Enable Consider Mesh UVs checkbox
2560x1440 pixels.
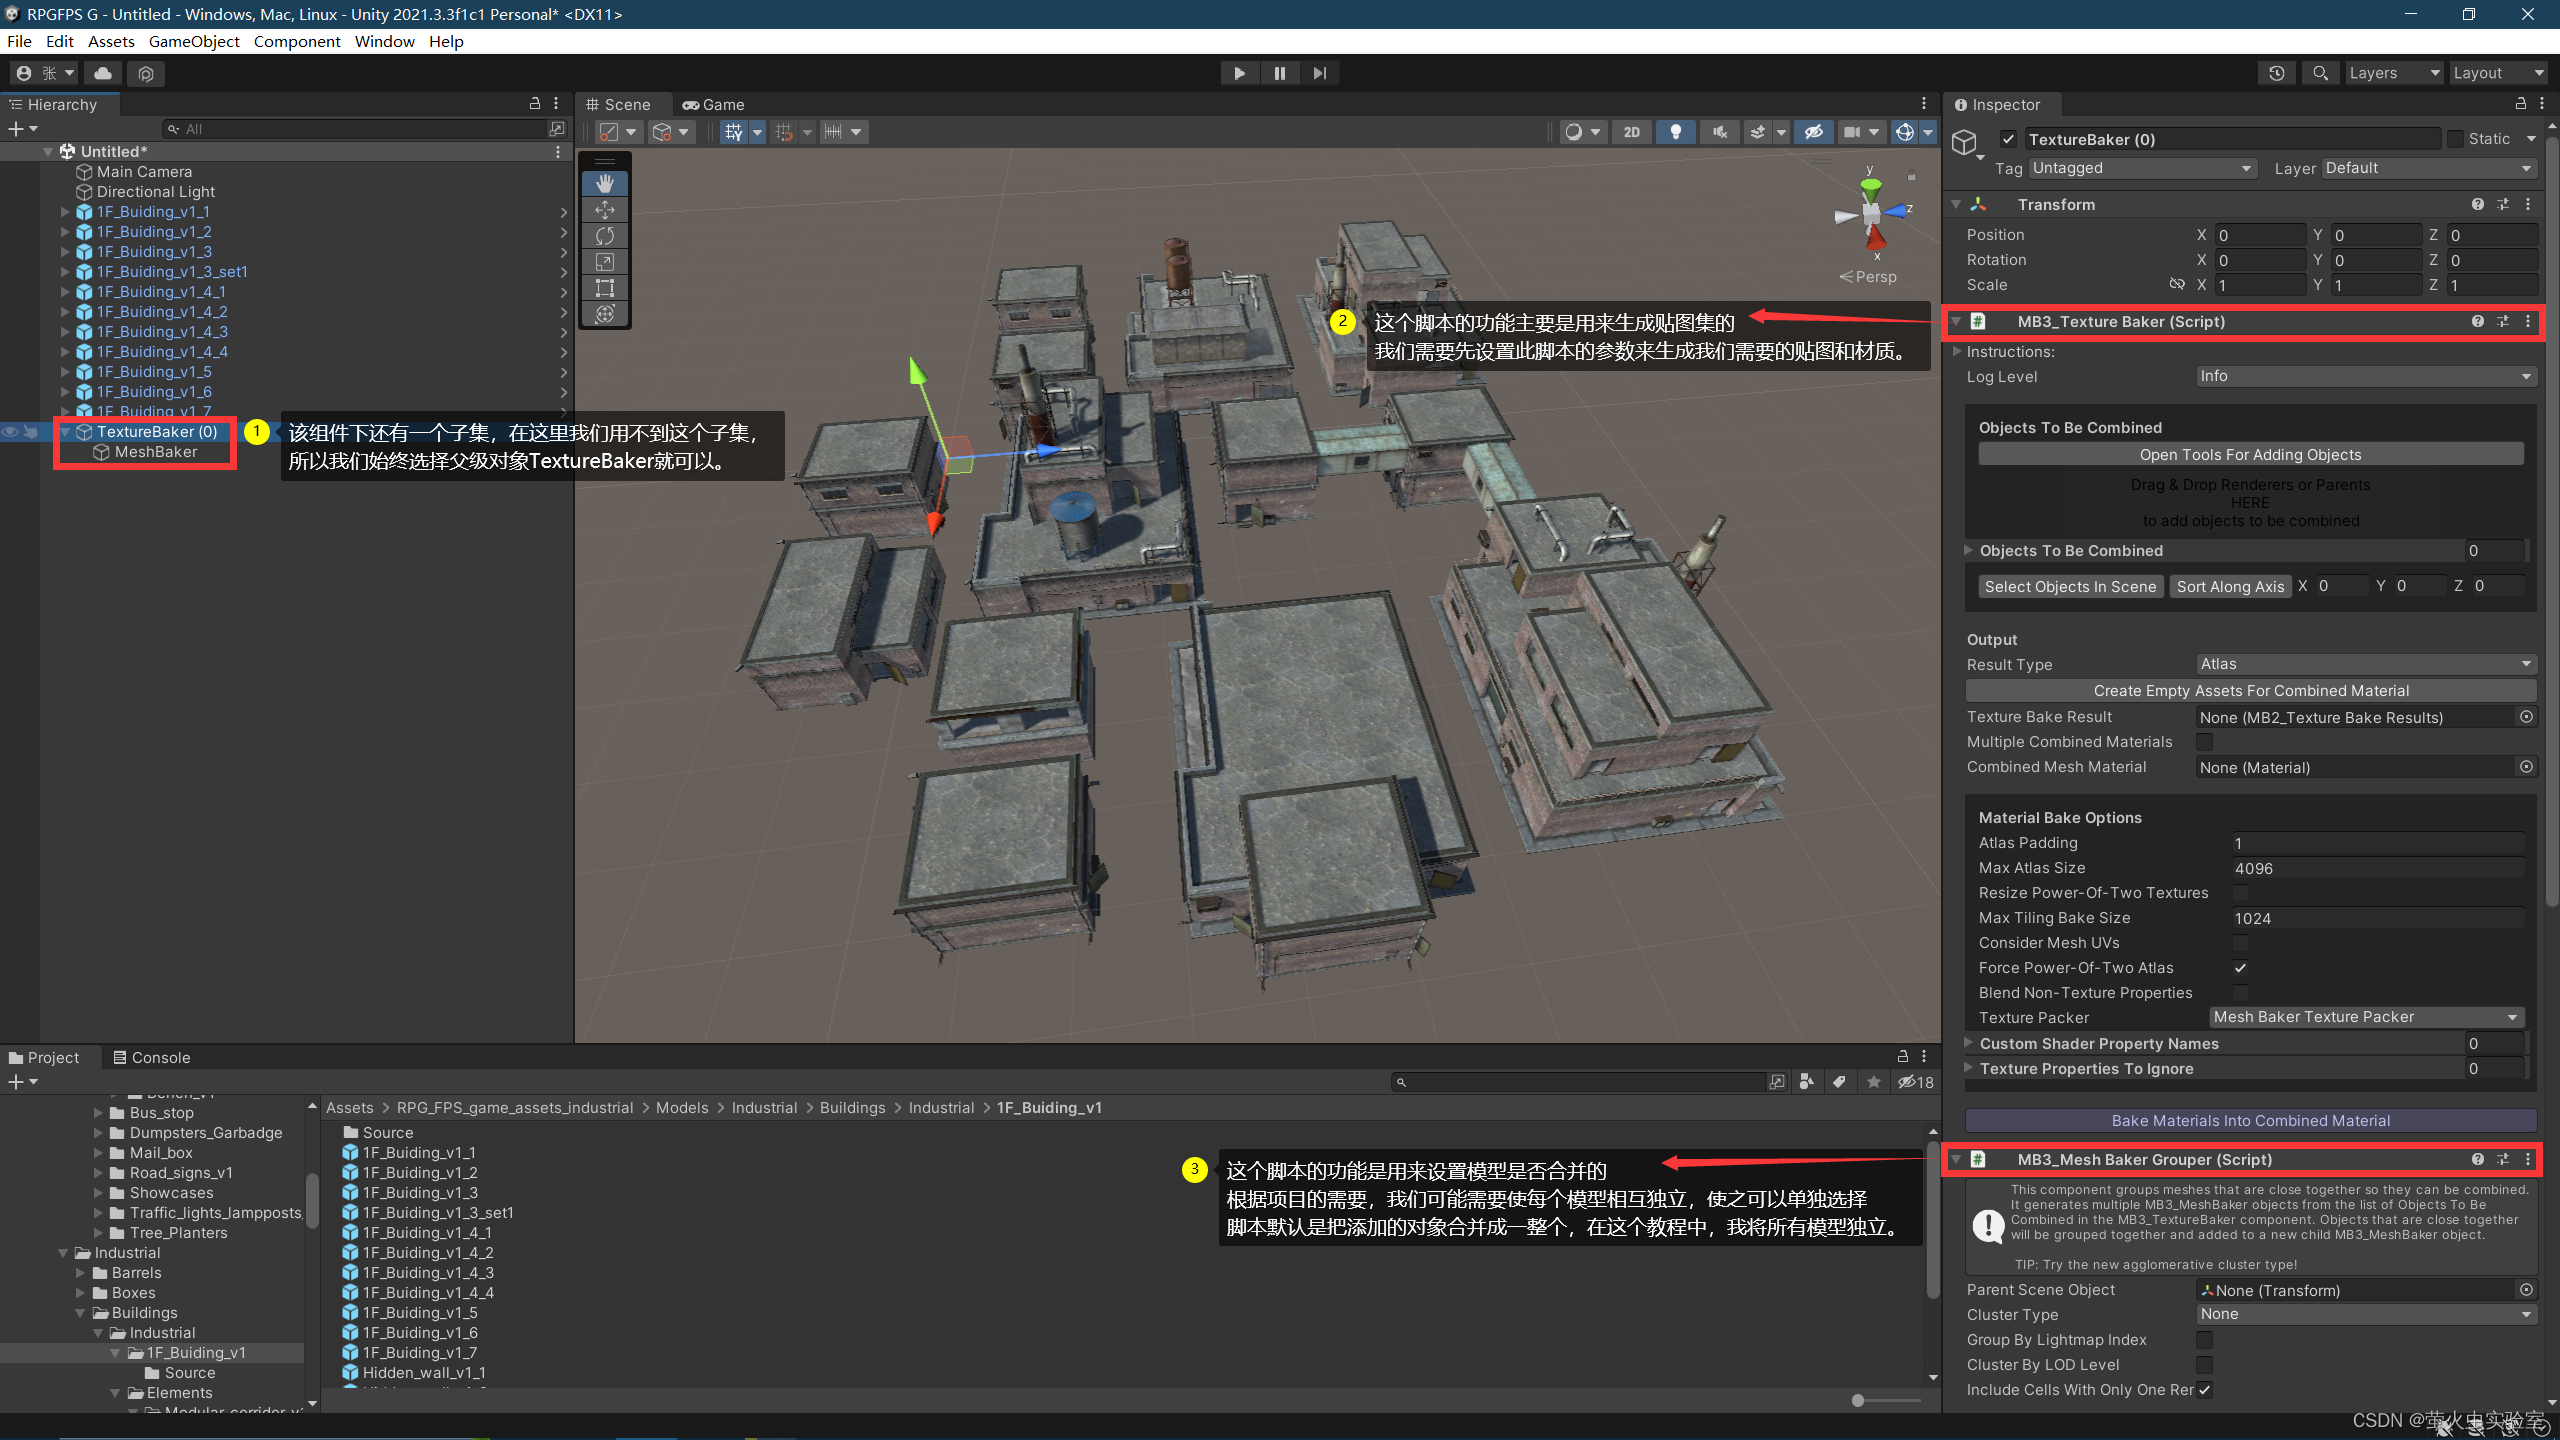coord(2241,943)
